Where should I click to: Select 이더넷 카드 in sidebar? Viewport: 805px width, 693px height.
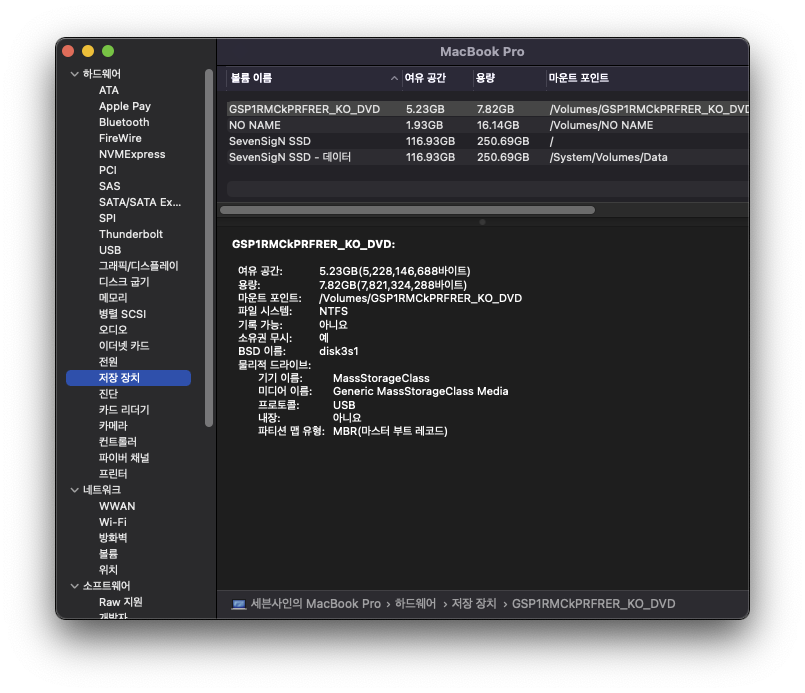(124, 346)
